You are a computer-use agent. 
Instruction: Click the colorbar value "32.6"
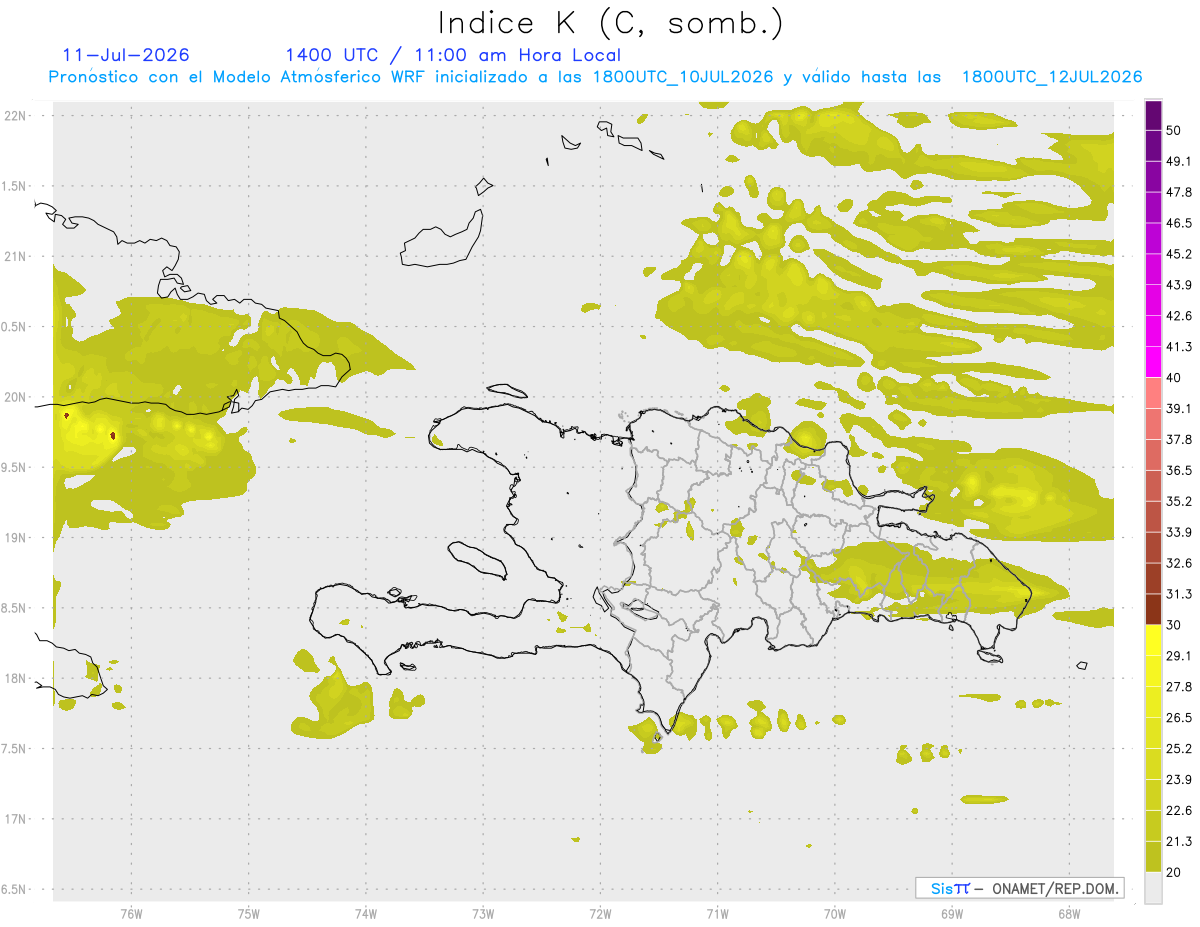[x=1180, y=563]
